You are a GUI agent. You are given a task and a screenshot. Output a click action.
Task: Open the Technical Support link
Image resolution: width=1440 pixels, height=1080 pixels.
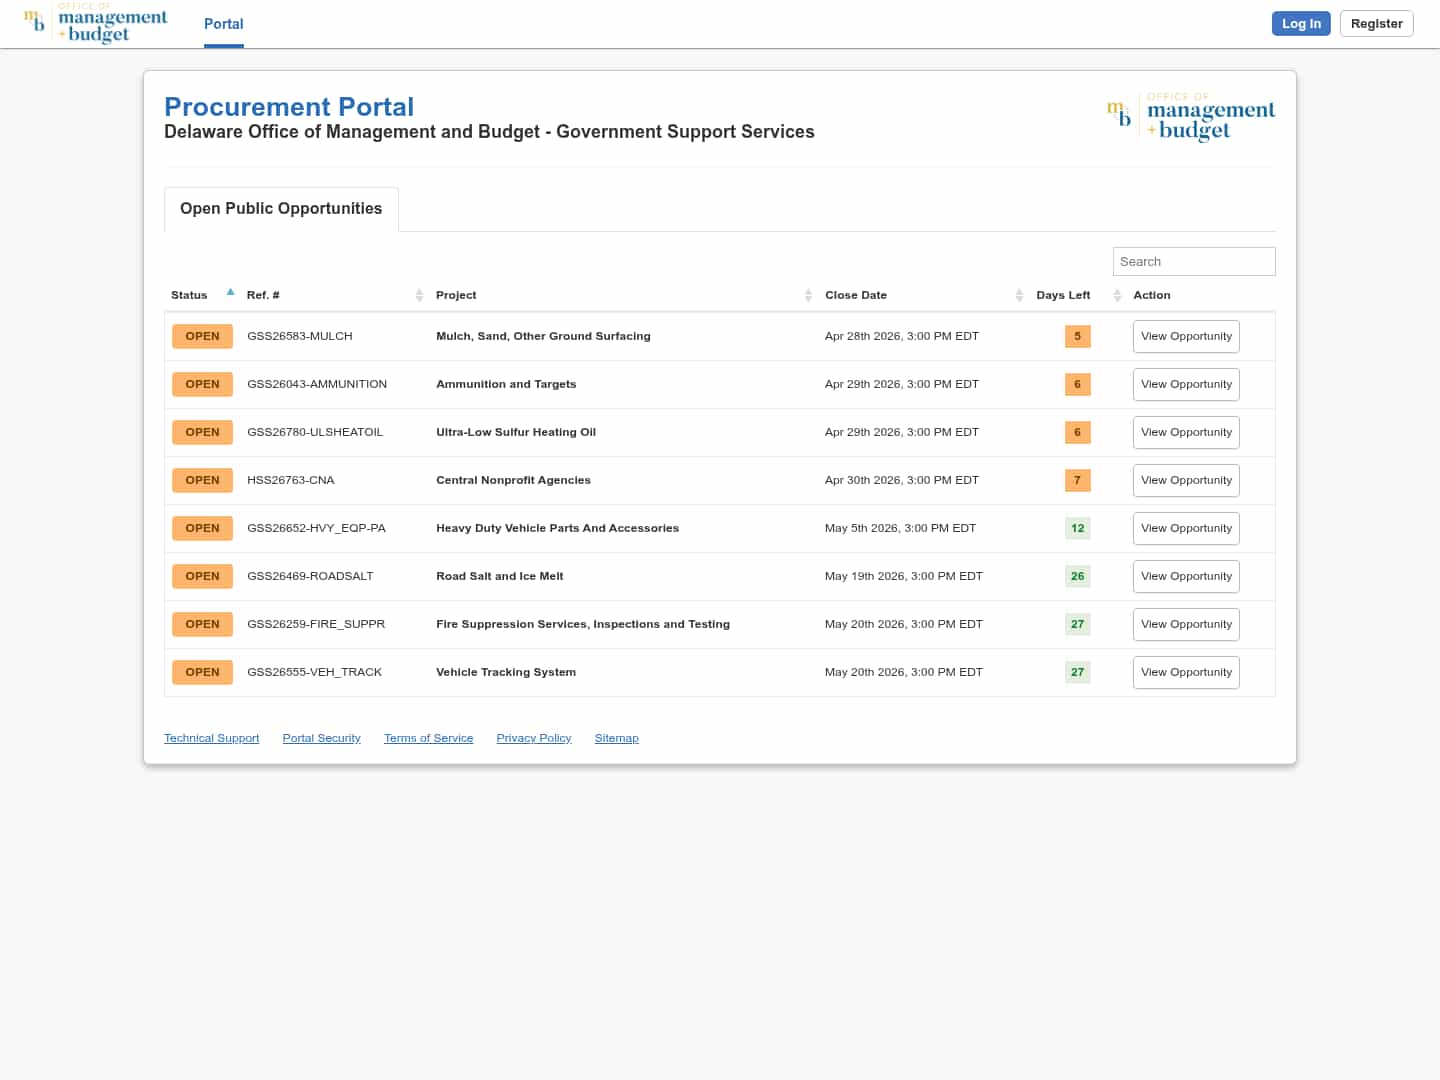(x=211, y=738)
